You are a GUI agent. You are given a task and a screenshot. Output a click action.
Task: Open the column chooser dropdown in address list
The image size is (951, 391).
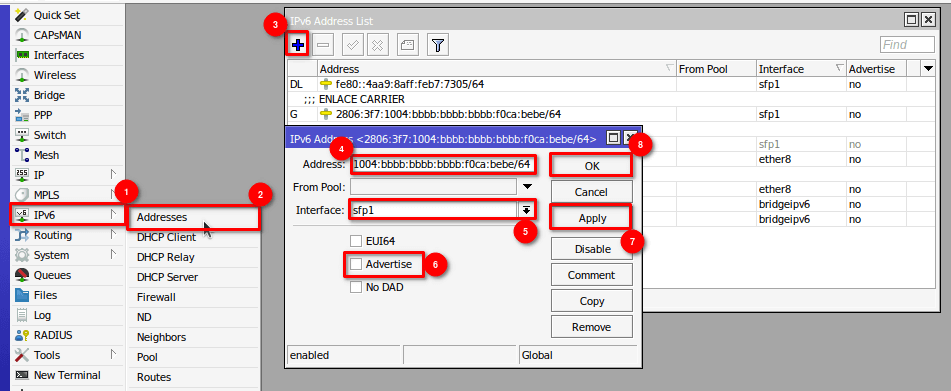[x=929, y=69]
